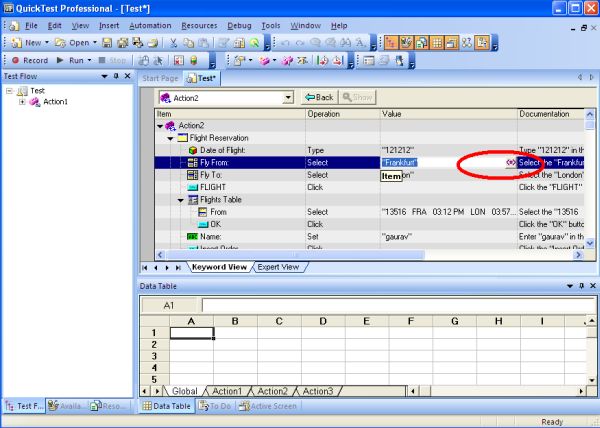Switch to the Expert View tab
The height and width of the screenshot is (428, 600).
click(278, 267)
